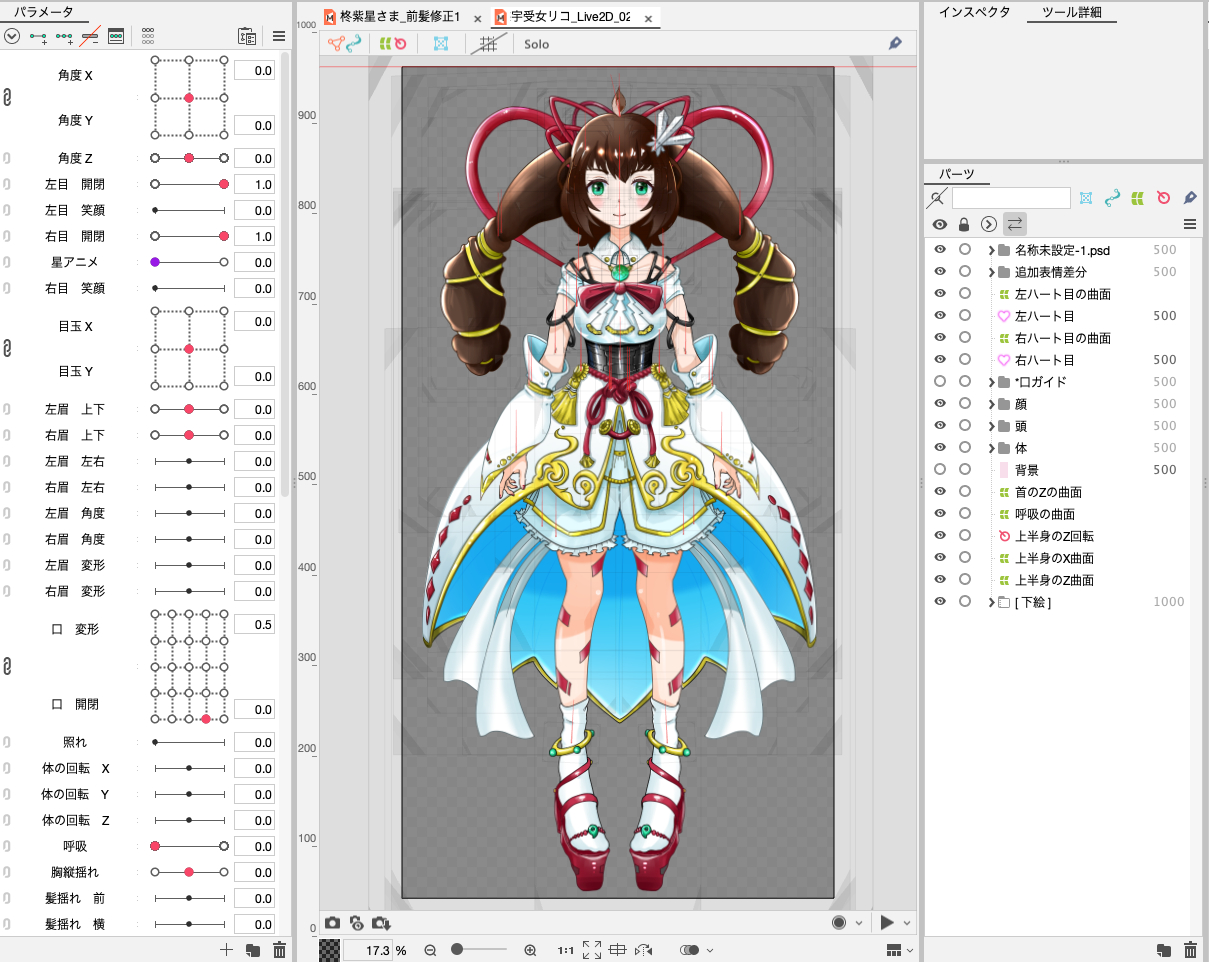This screenshot has width=1209, height=962.
Task: Click the 角度 Z parameter slider
Action: point(189,158)
